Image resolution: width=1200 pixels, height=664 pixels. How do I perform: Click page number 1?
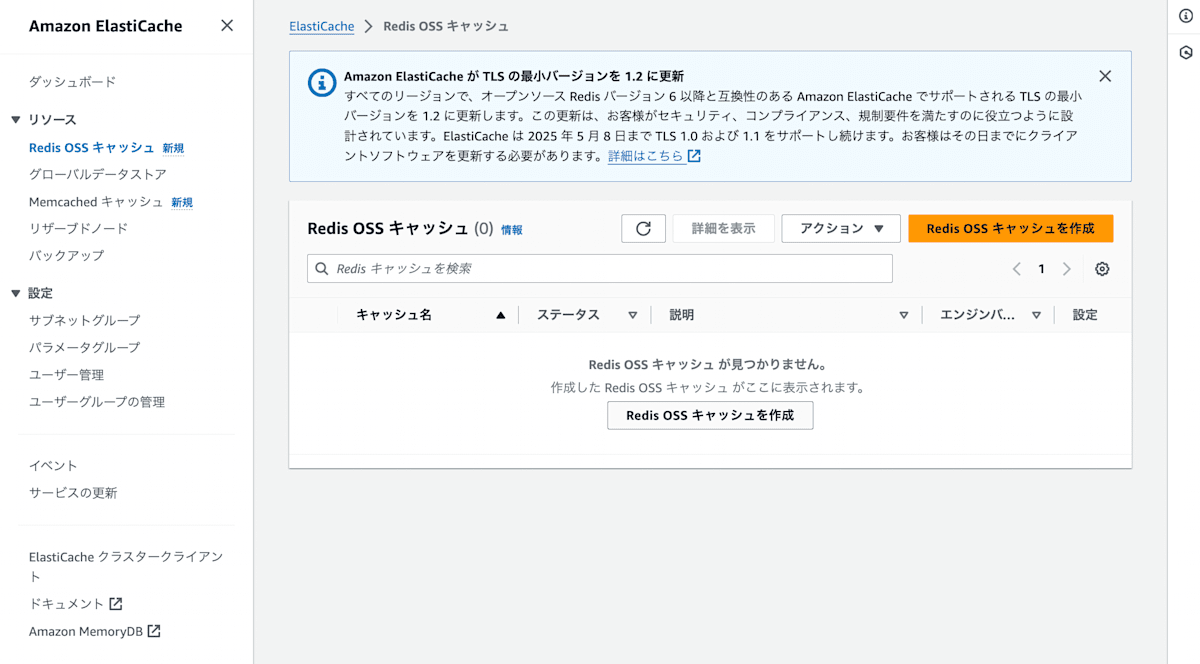tap(1041, 269)
